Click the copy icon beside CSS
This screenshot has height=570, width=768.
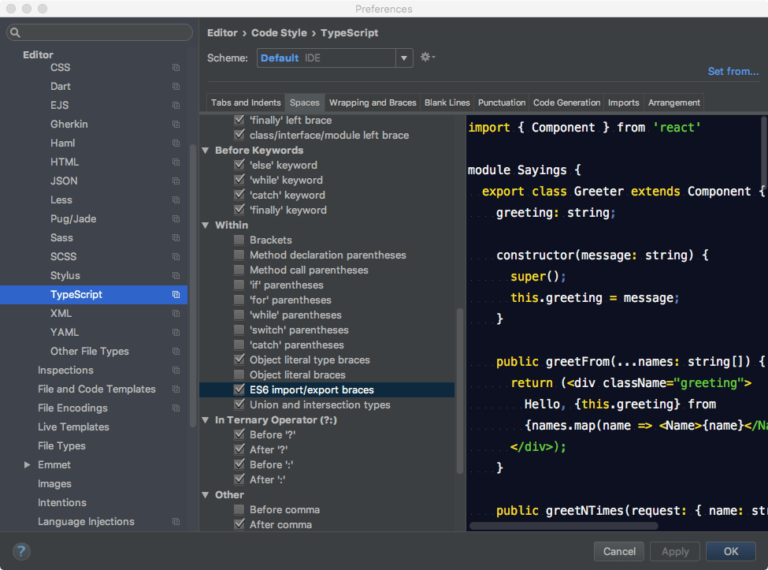coord(176,68)
